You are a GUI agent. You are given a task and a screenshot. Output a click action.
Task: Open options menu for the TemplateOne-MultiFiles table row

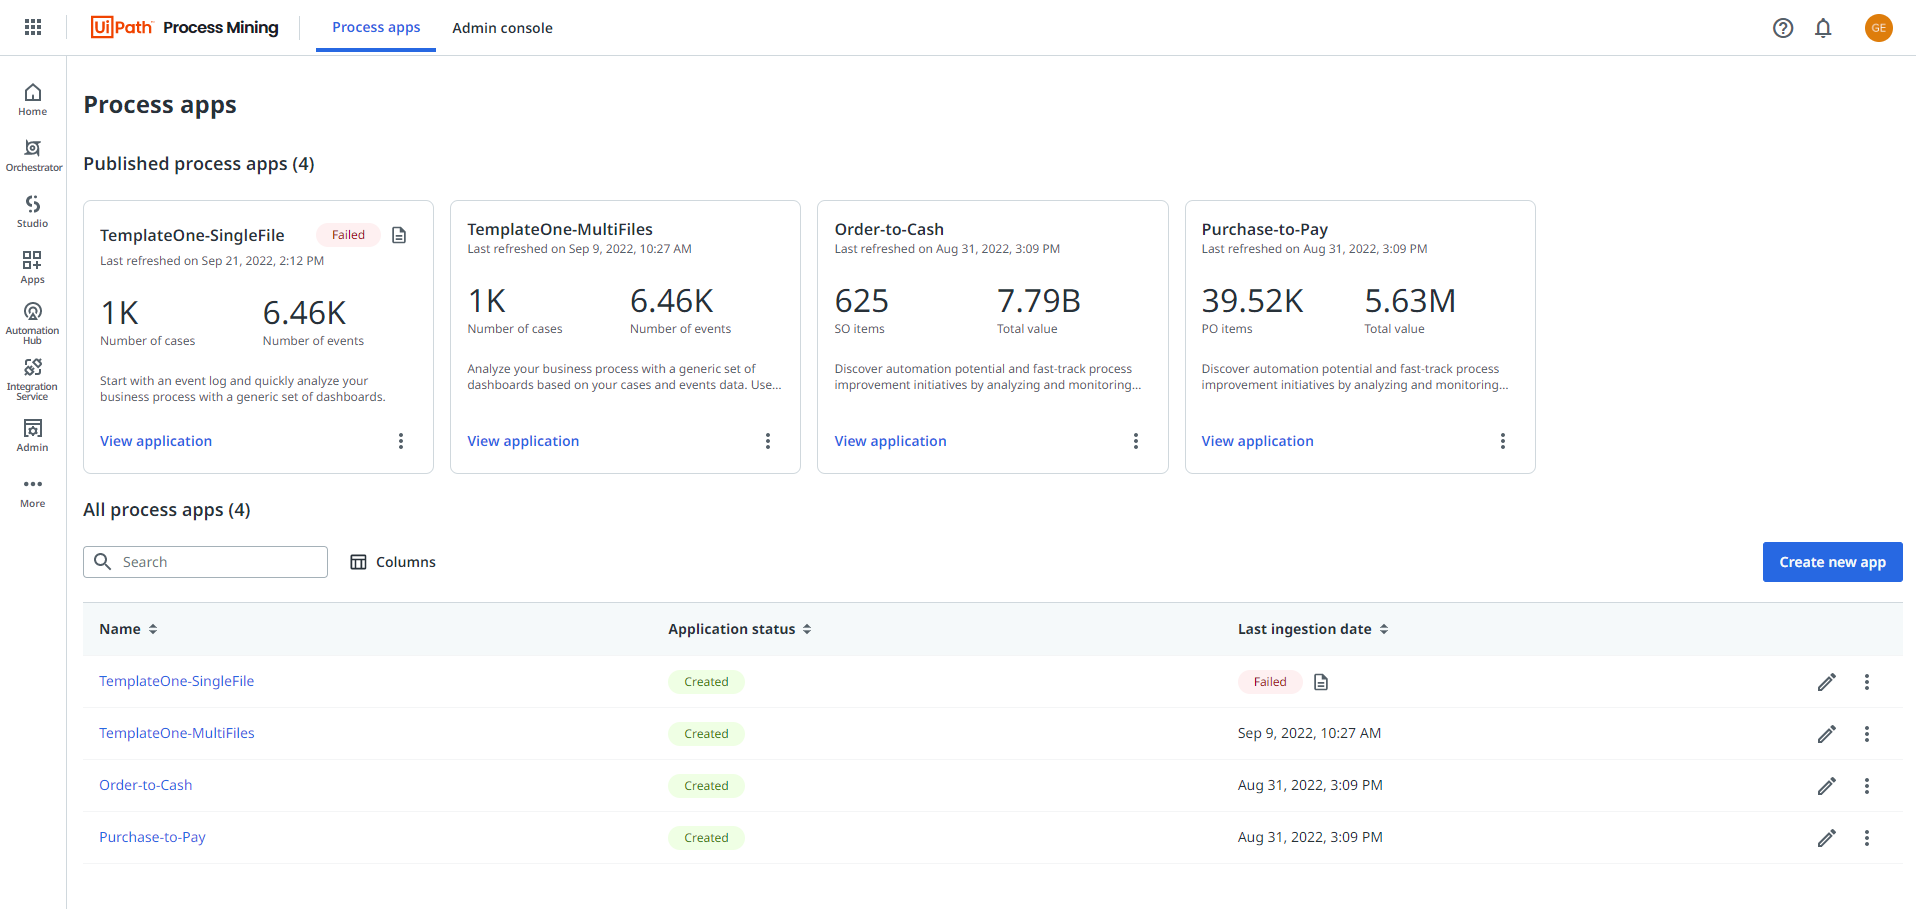[x=1866, y=733]
